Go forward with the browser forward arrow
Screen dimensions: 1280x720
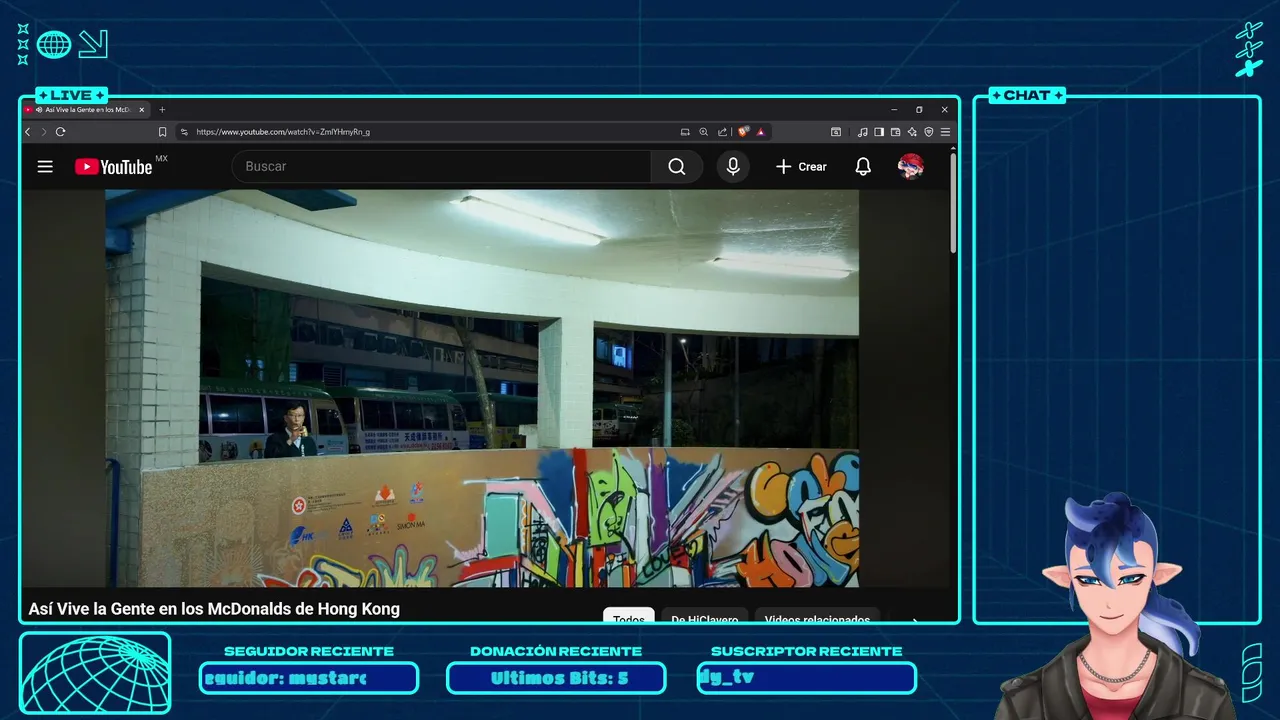point(43,132)
